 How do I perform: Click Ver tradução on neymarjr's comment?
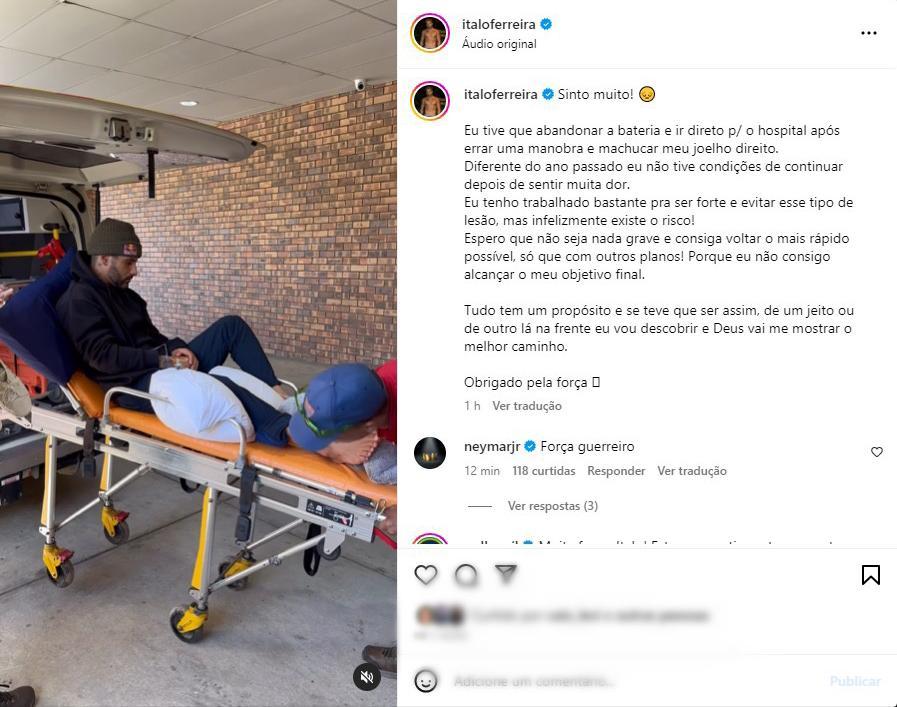point(692,471)
